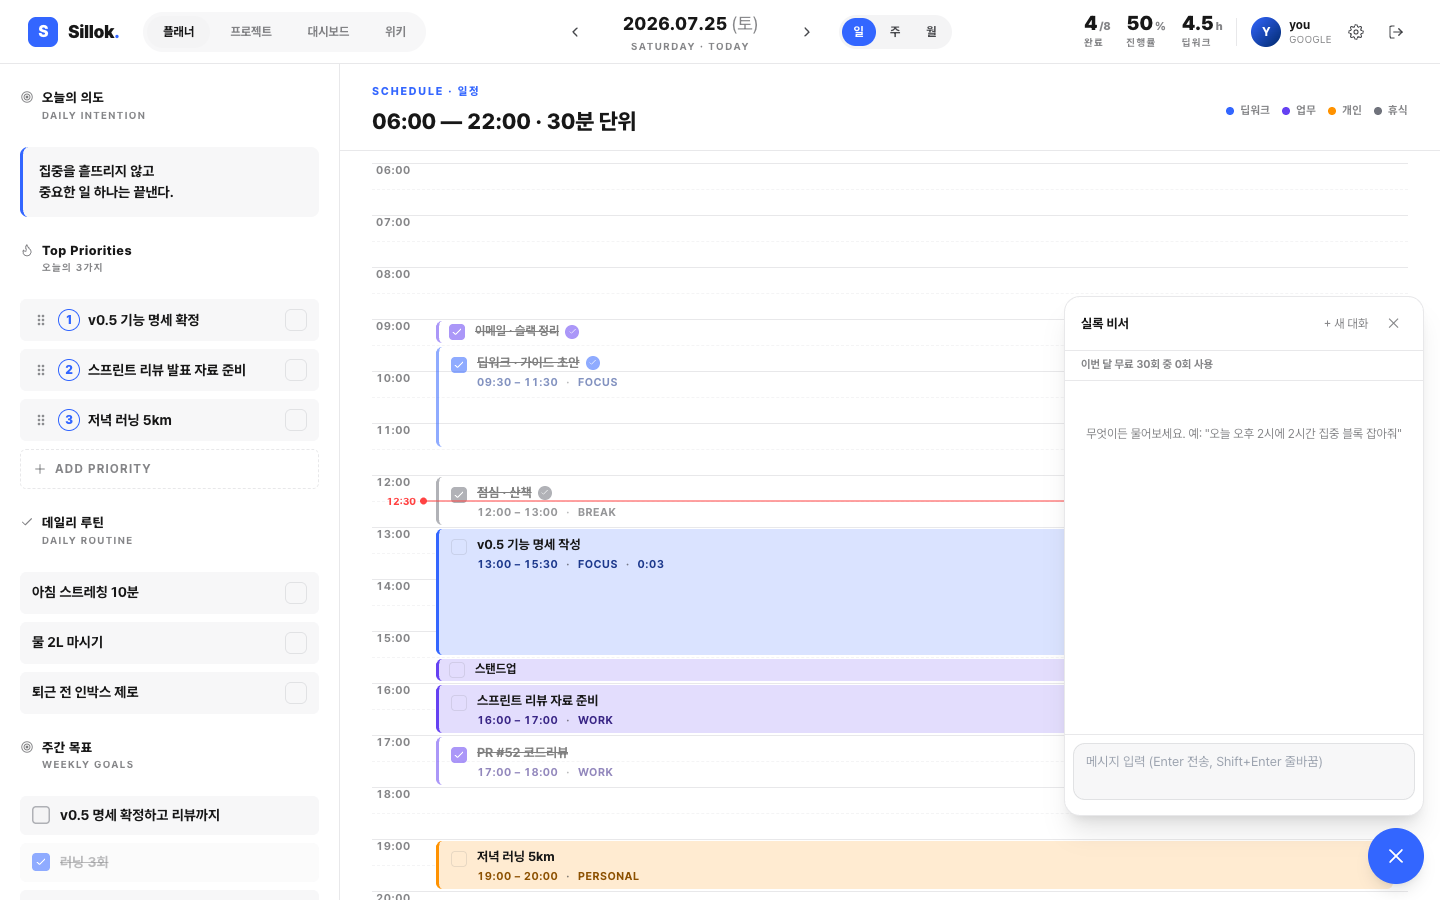This screenshot has width=1440, height=900.
Task: Check v0.5 기능 명세 작성 schedule block
Action: (459, 547)
